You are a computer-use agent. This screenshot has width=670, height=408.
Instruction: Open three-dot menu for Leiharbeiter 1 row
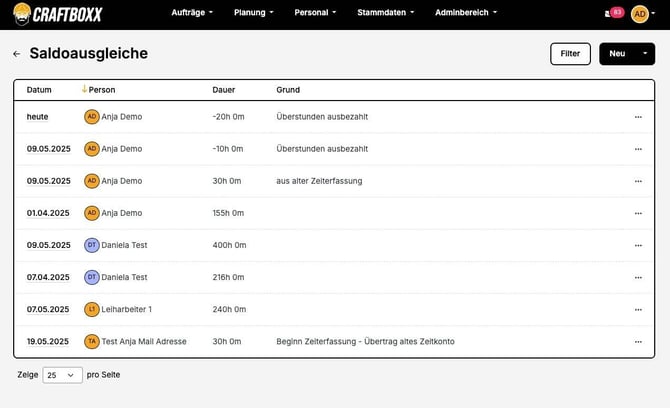[x=638, y=309]
